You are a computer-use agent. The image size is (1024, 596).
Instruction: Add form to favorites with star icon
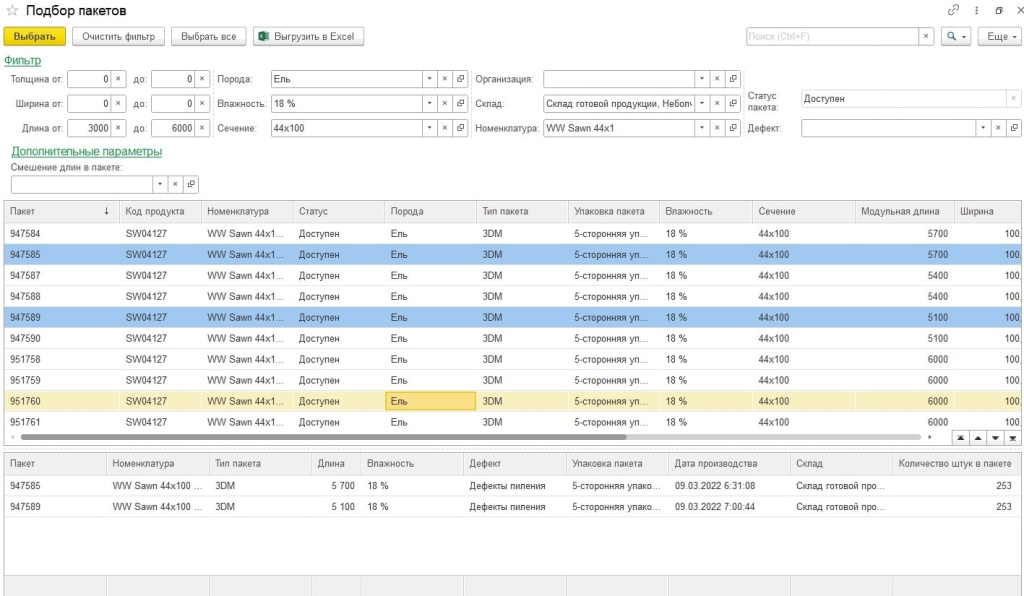coord(12,10)
